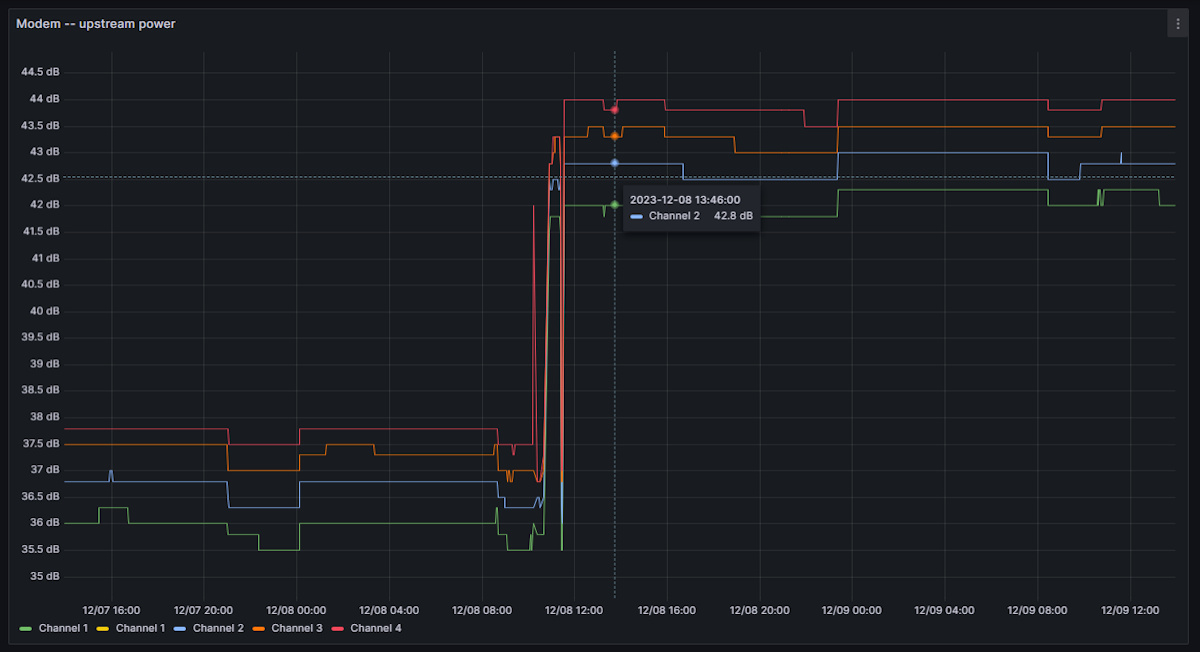Select the Channel 4 legend label

pyautogui.click(x=375, y=628)
